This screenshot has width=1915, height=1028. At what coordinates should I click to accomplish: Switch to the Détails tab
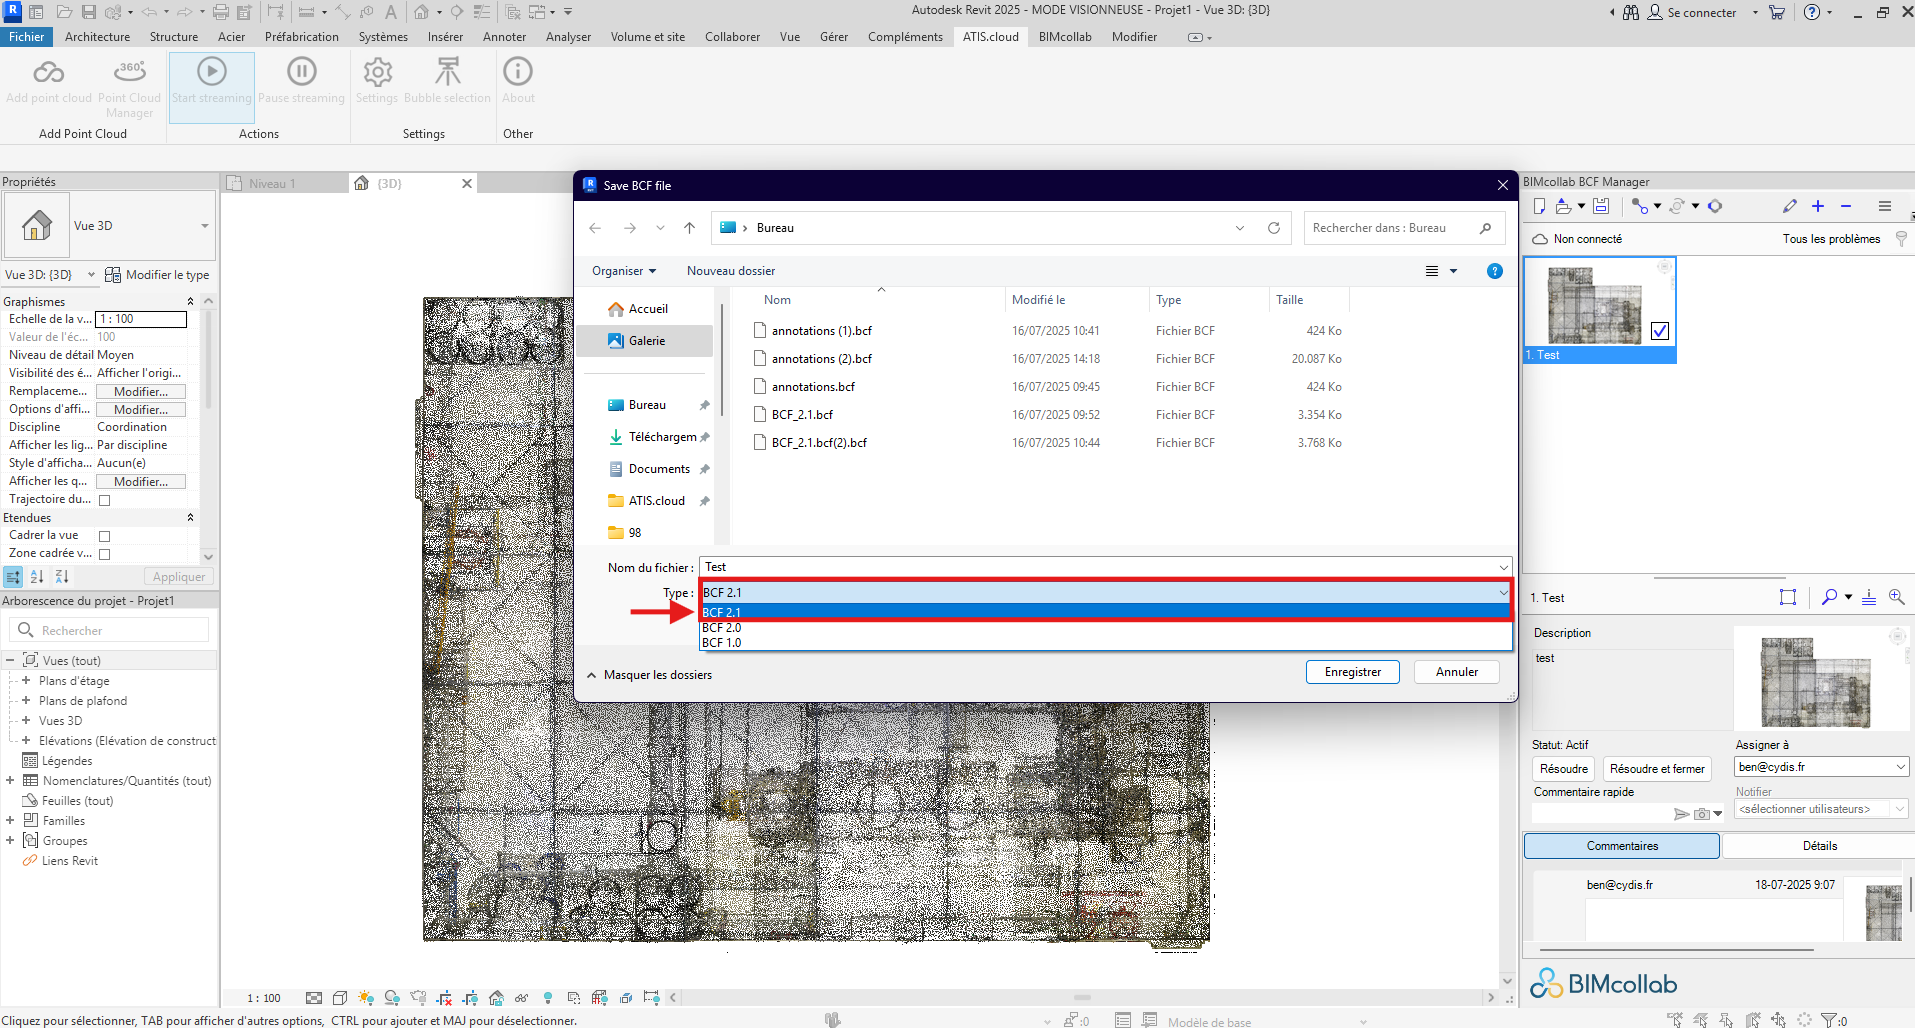pyautogui.click(x=1819, y=846)
